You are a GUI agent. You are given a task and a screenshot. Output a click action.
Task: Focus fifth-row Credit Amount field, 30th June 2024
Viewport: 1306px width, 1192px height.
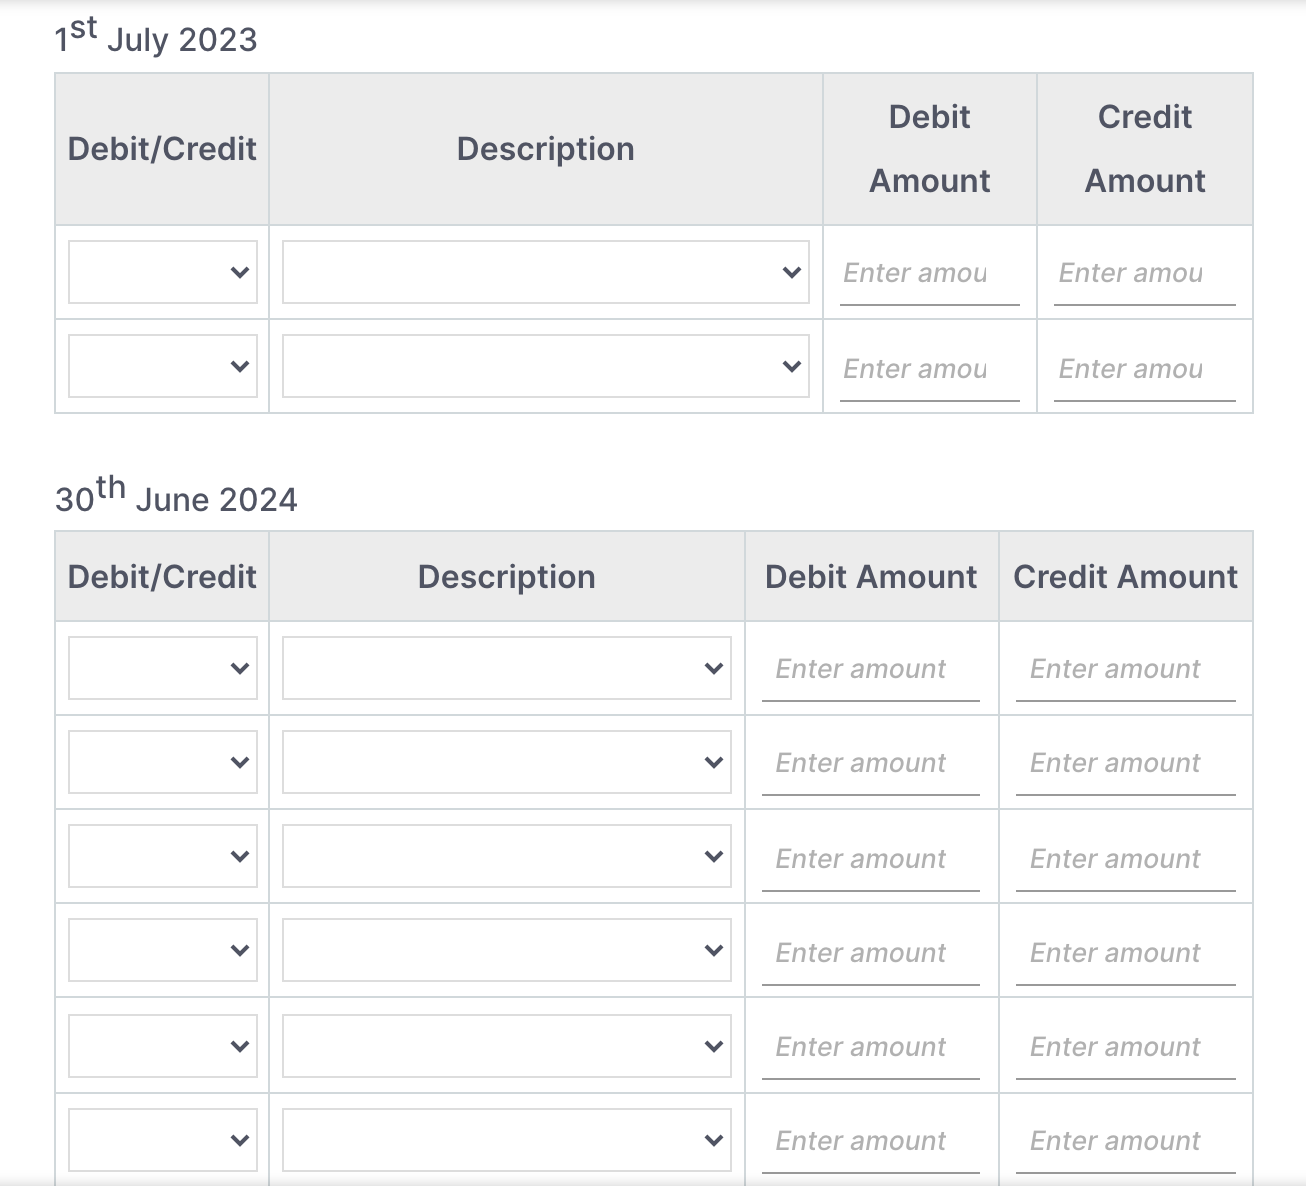click(x=1126, y=1047)
